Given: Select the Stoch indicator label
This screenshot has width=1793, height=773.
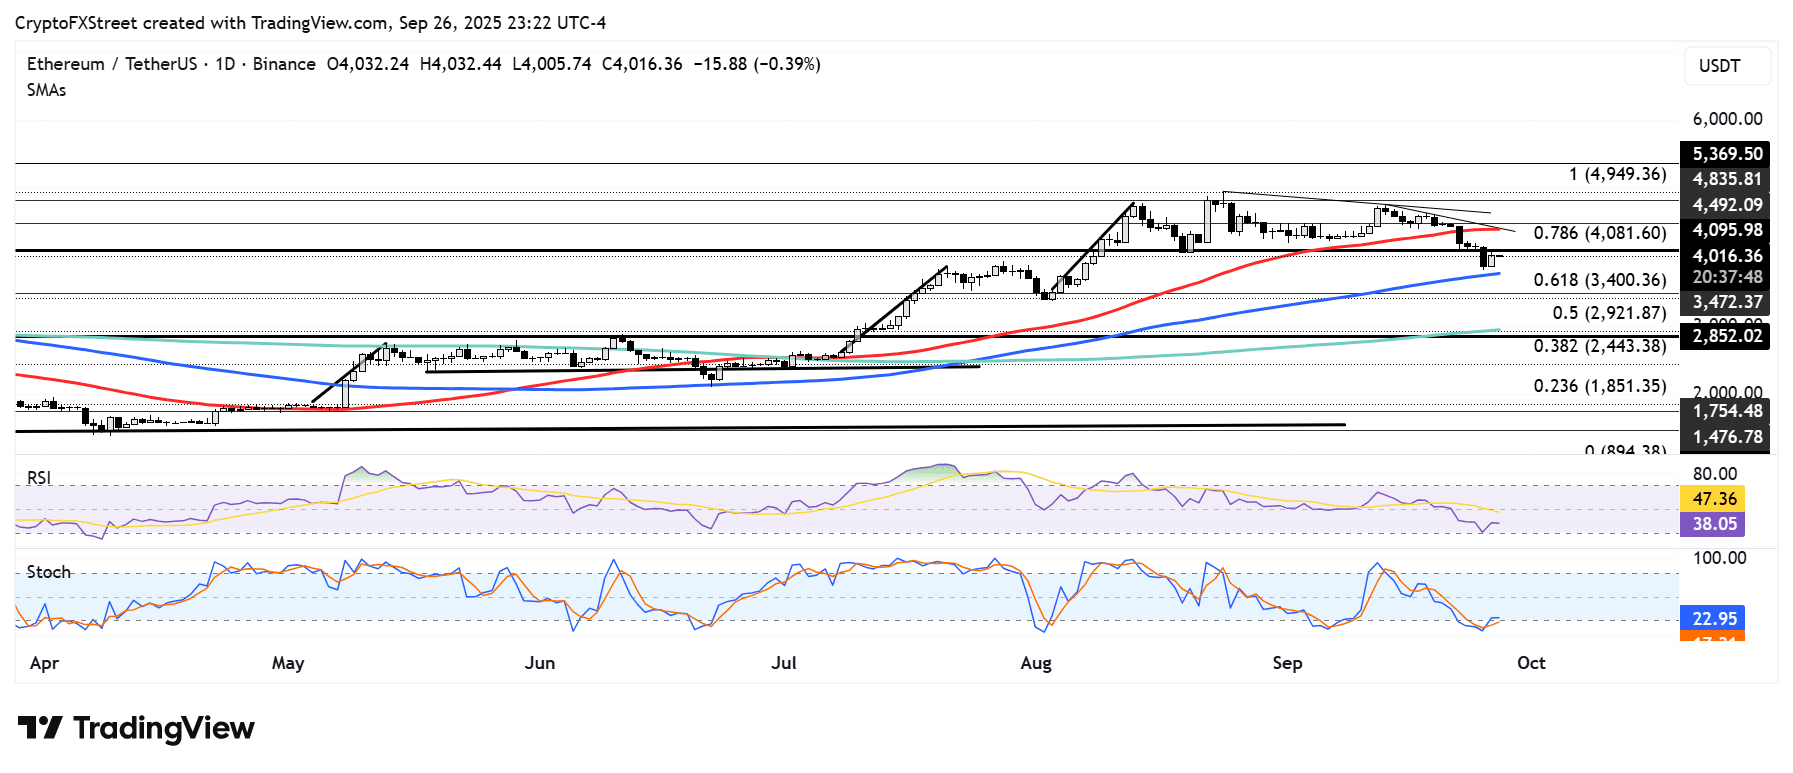Looking at the screenshot, I should click(x=49, y=572).
